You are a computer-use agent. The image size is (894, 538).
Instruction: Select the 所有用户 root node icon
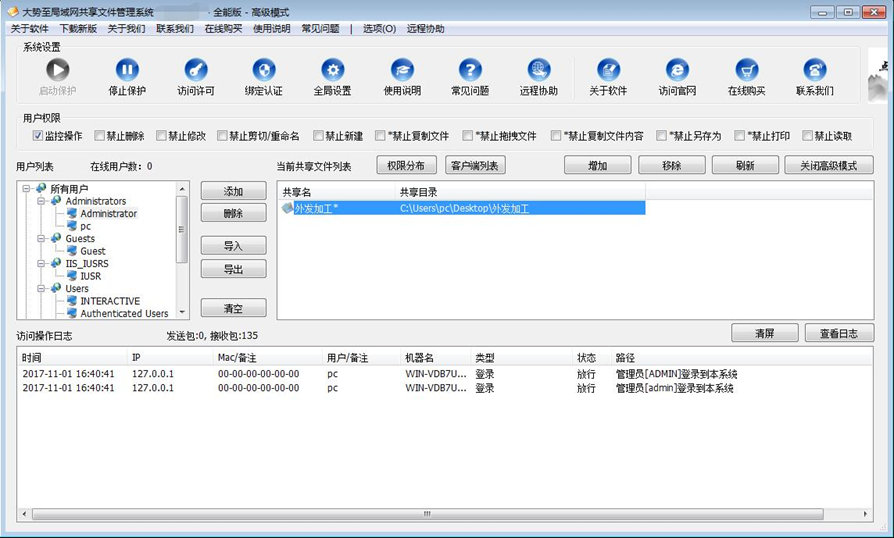(41, 189)
